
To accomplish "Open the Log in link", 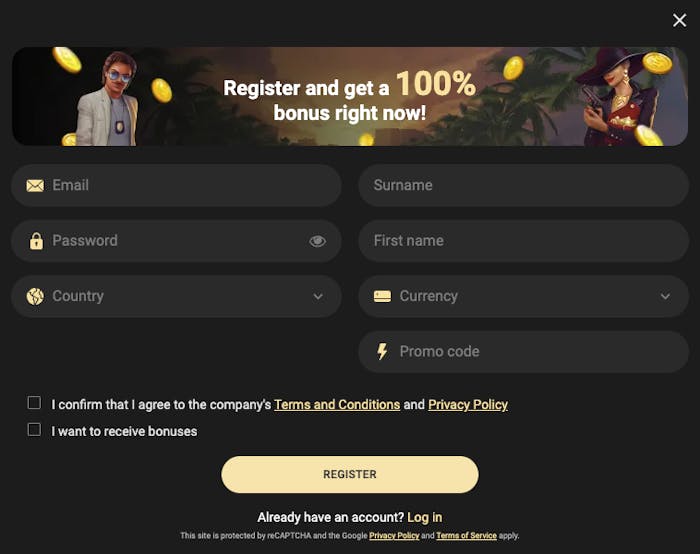I will pos(424,517).
